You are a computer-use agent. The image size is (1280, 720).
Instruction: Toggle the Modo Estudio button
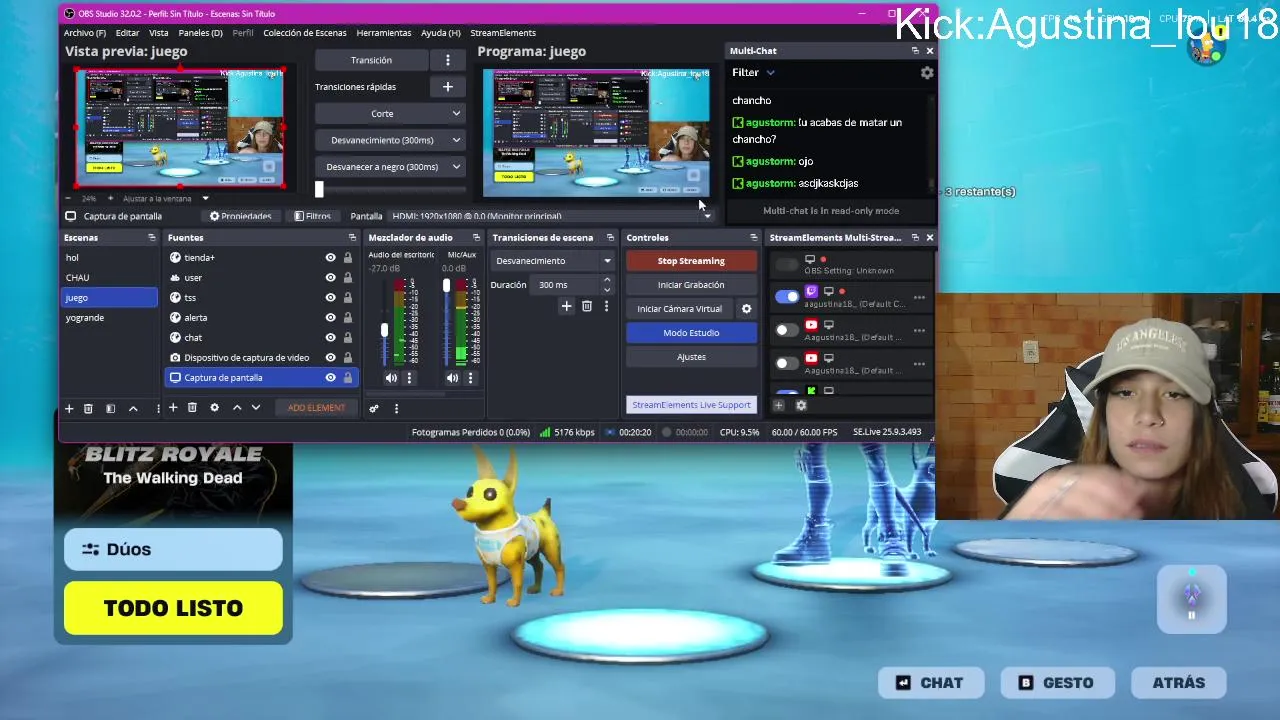(x=691, y=333)
